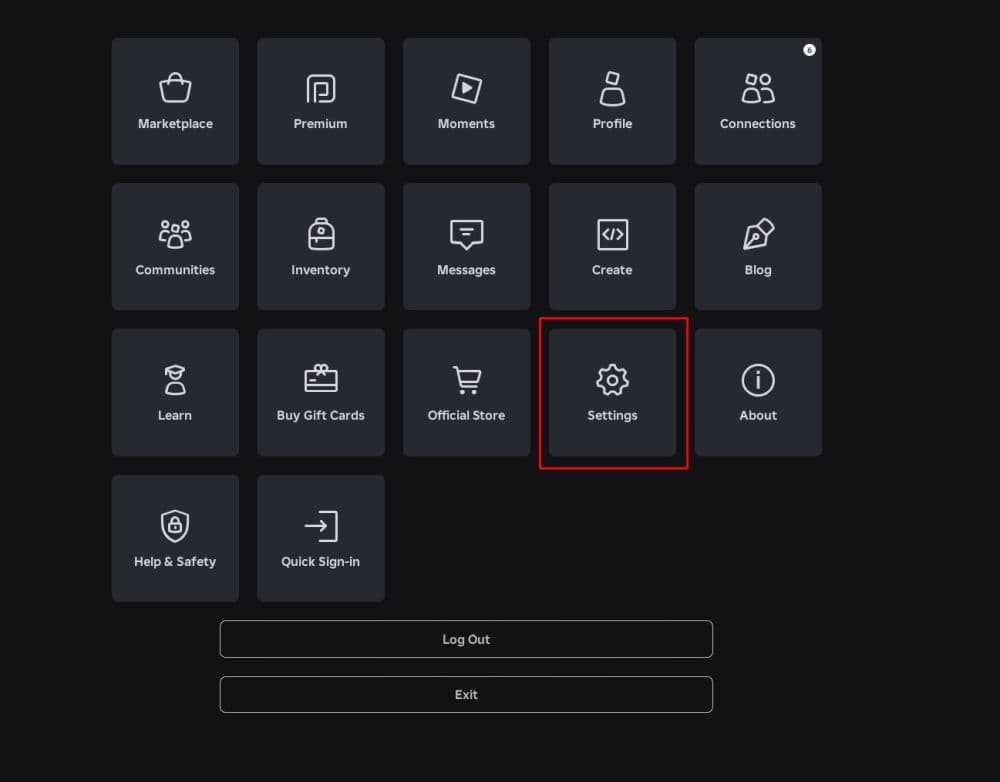This screenshot has height=782, width=1000.
Task: Open the Marketplace
Action: [x=175, y=100]
